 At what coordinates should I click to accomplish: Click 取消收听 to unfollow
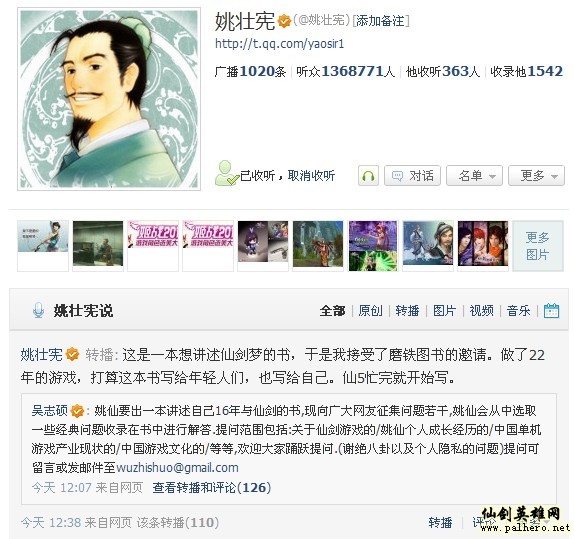(311, 176)
